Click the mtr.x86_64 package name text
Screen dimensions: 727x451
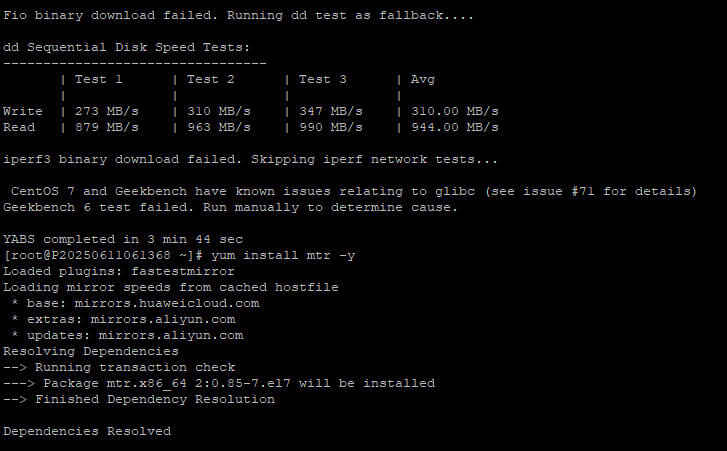pyautogui.click(x=147, y=384)
